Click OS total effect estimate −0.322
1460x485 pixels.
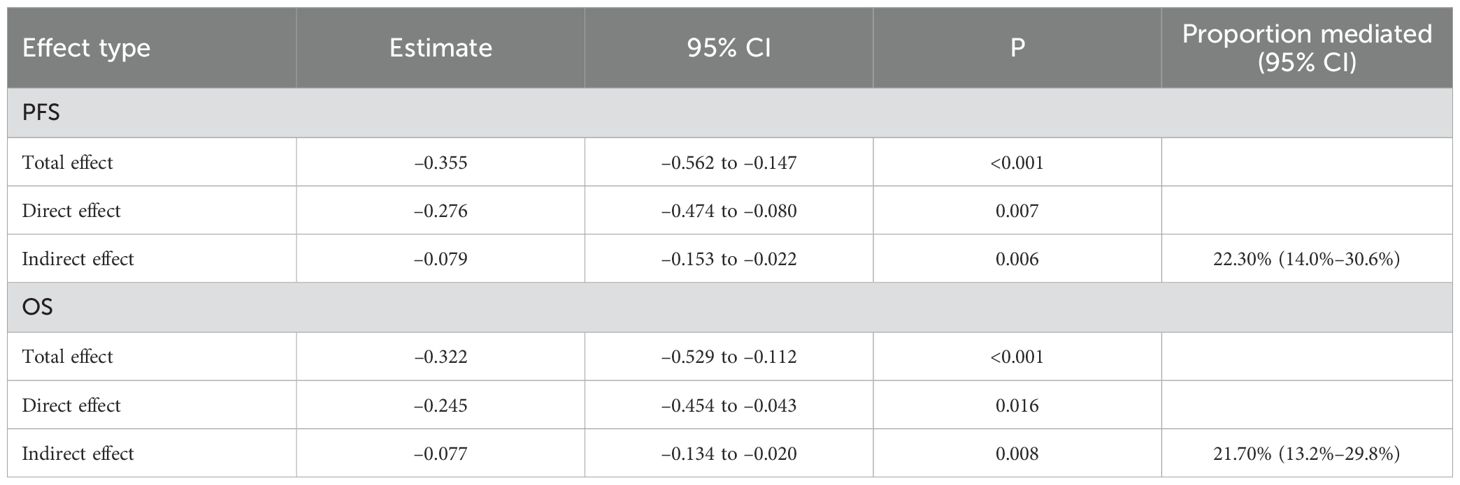(x=440, y=357)
